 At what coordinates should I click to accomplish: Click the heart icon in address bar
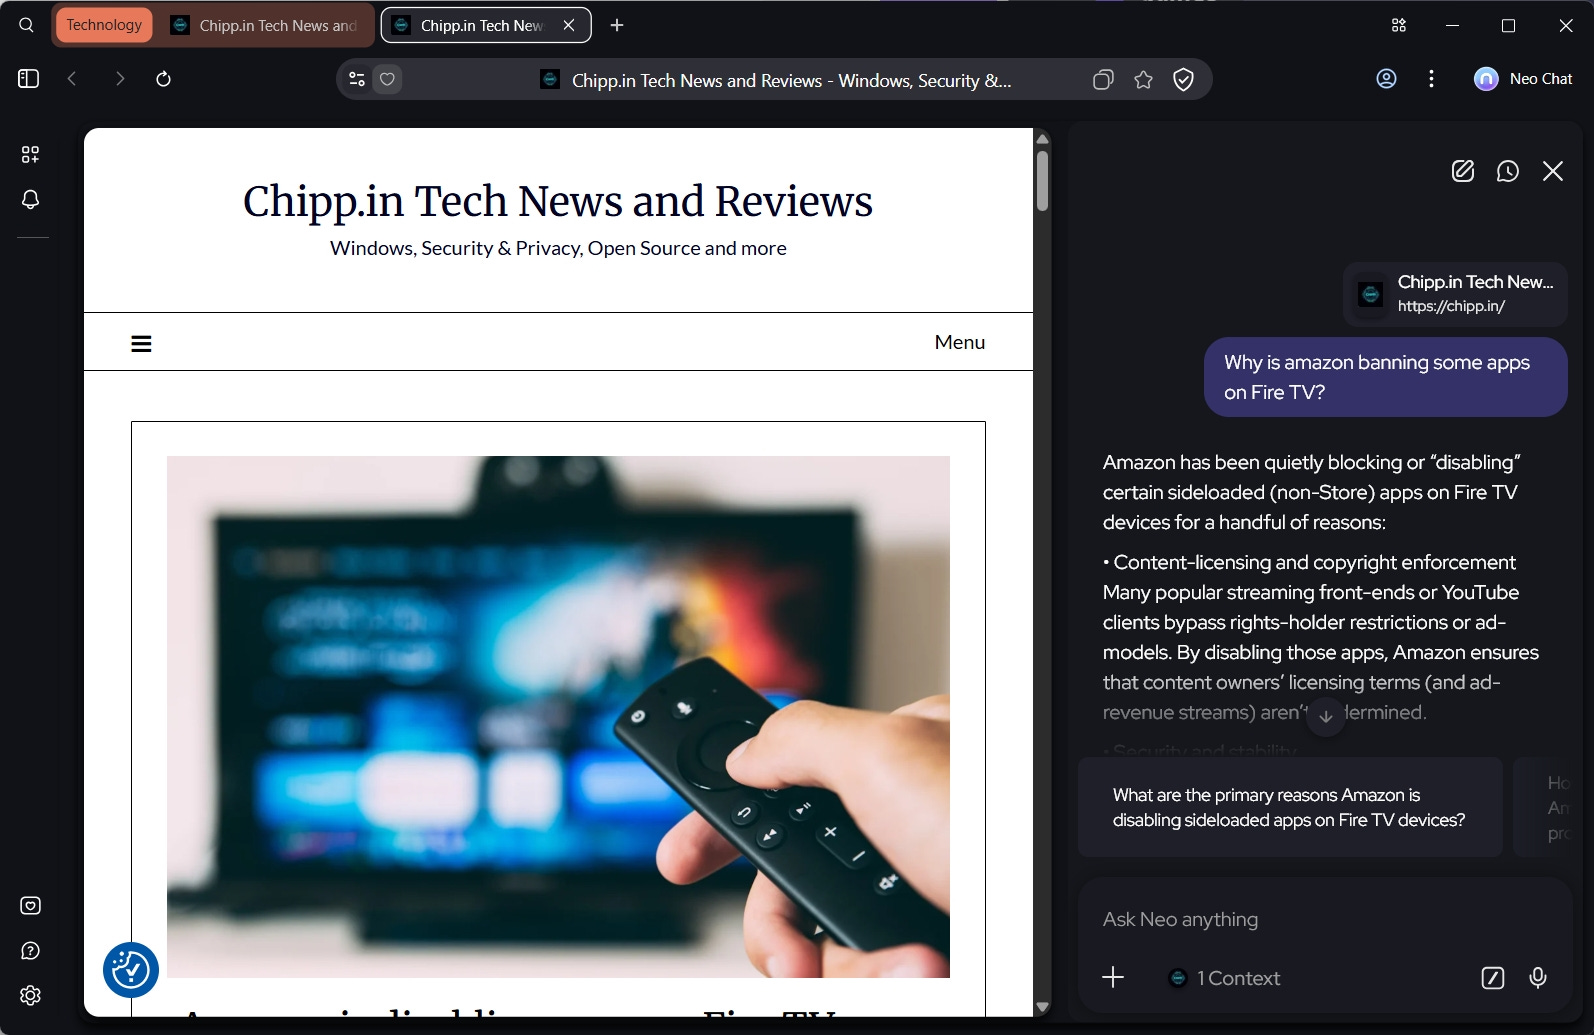388,79
